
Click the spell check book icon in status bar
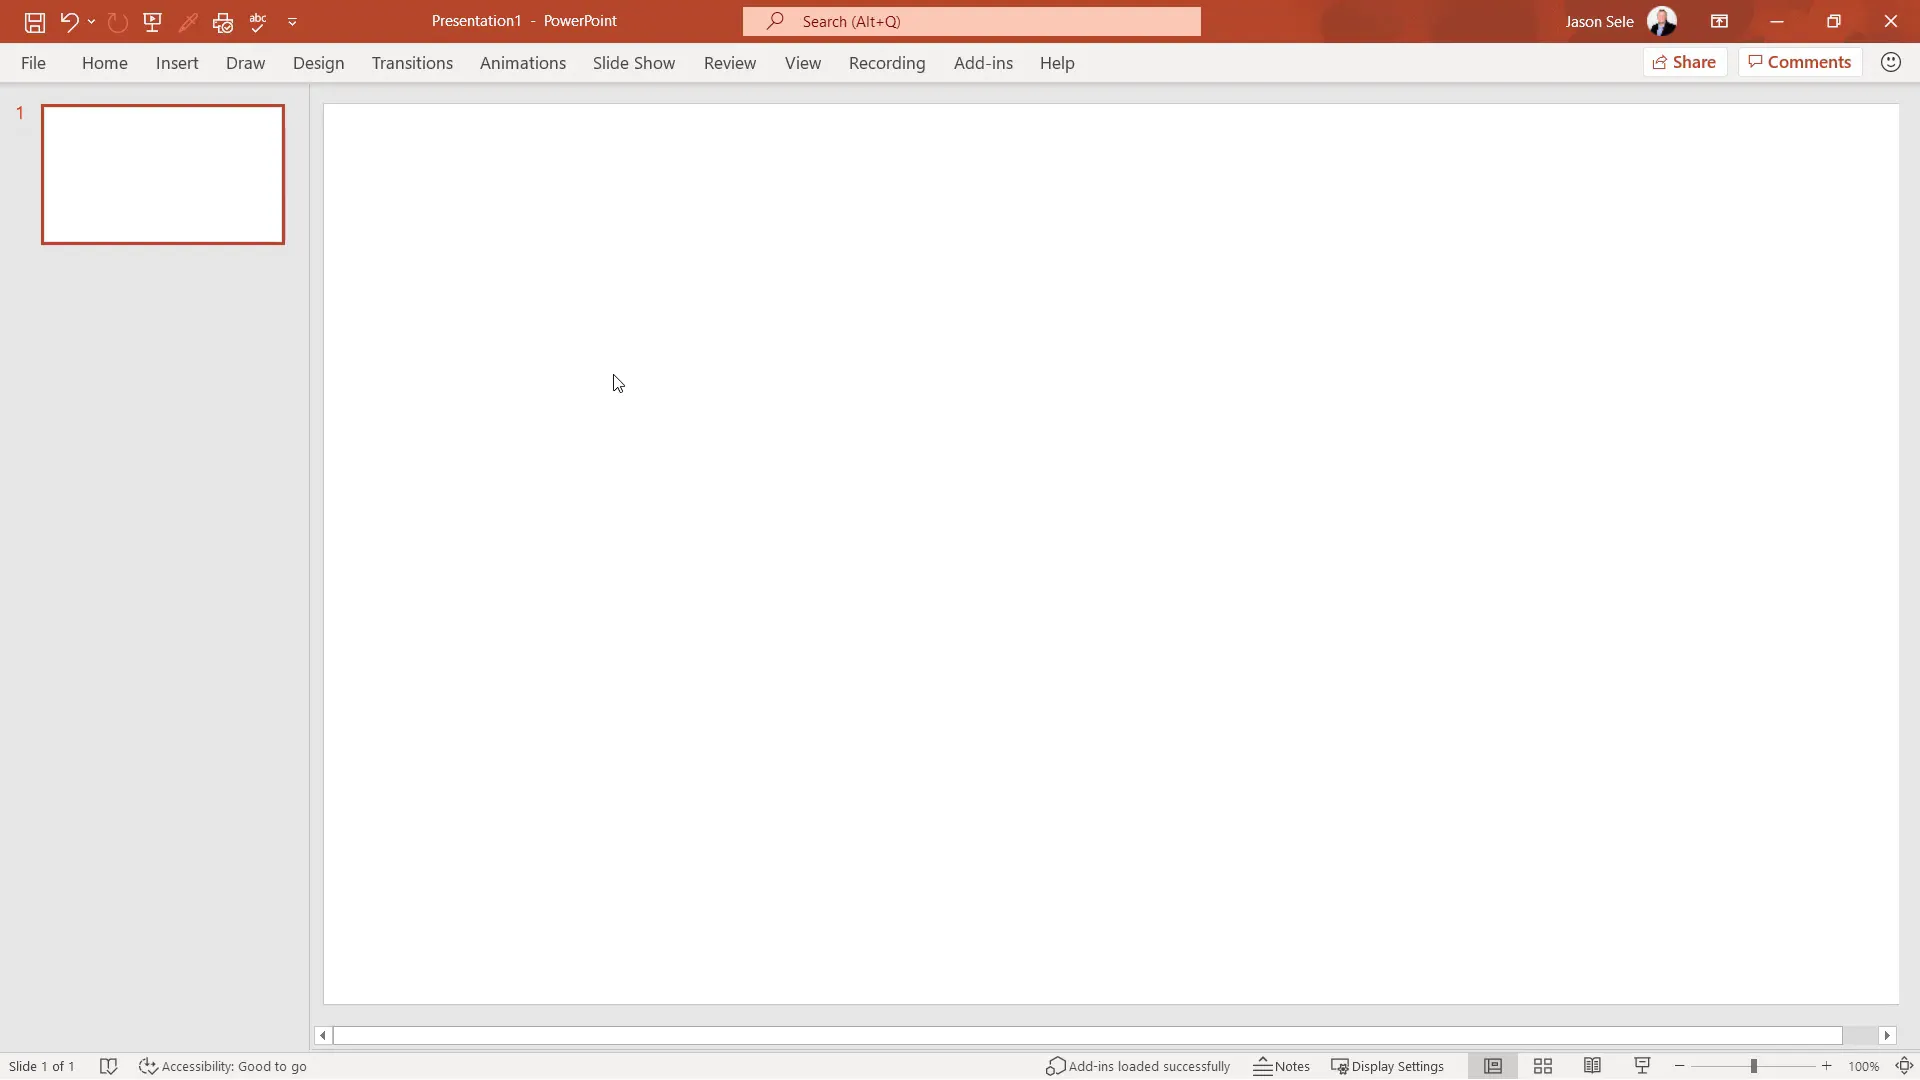pyautogui.click(x=109, y=1067)
